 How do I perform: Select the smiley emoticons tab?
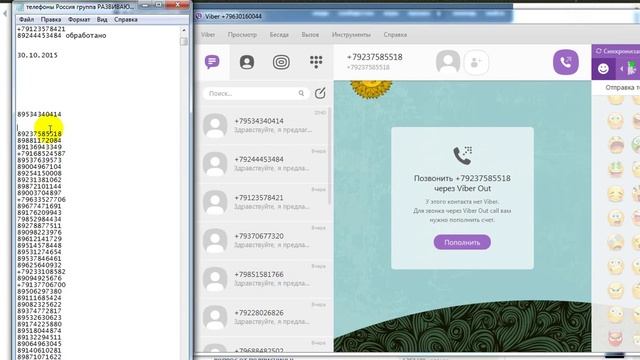click(x=603, y=69)
